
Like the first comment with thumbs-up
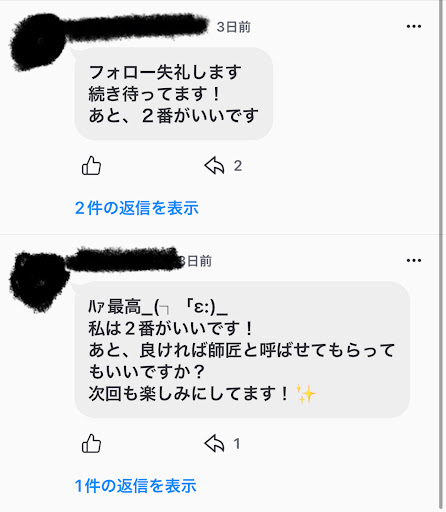click(x=91, y=166)
